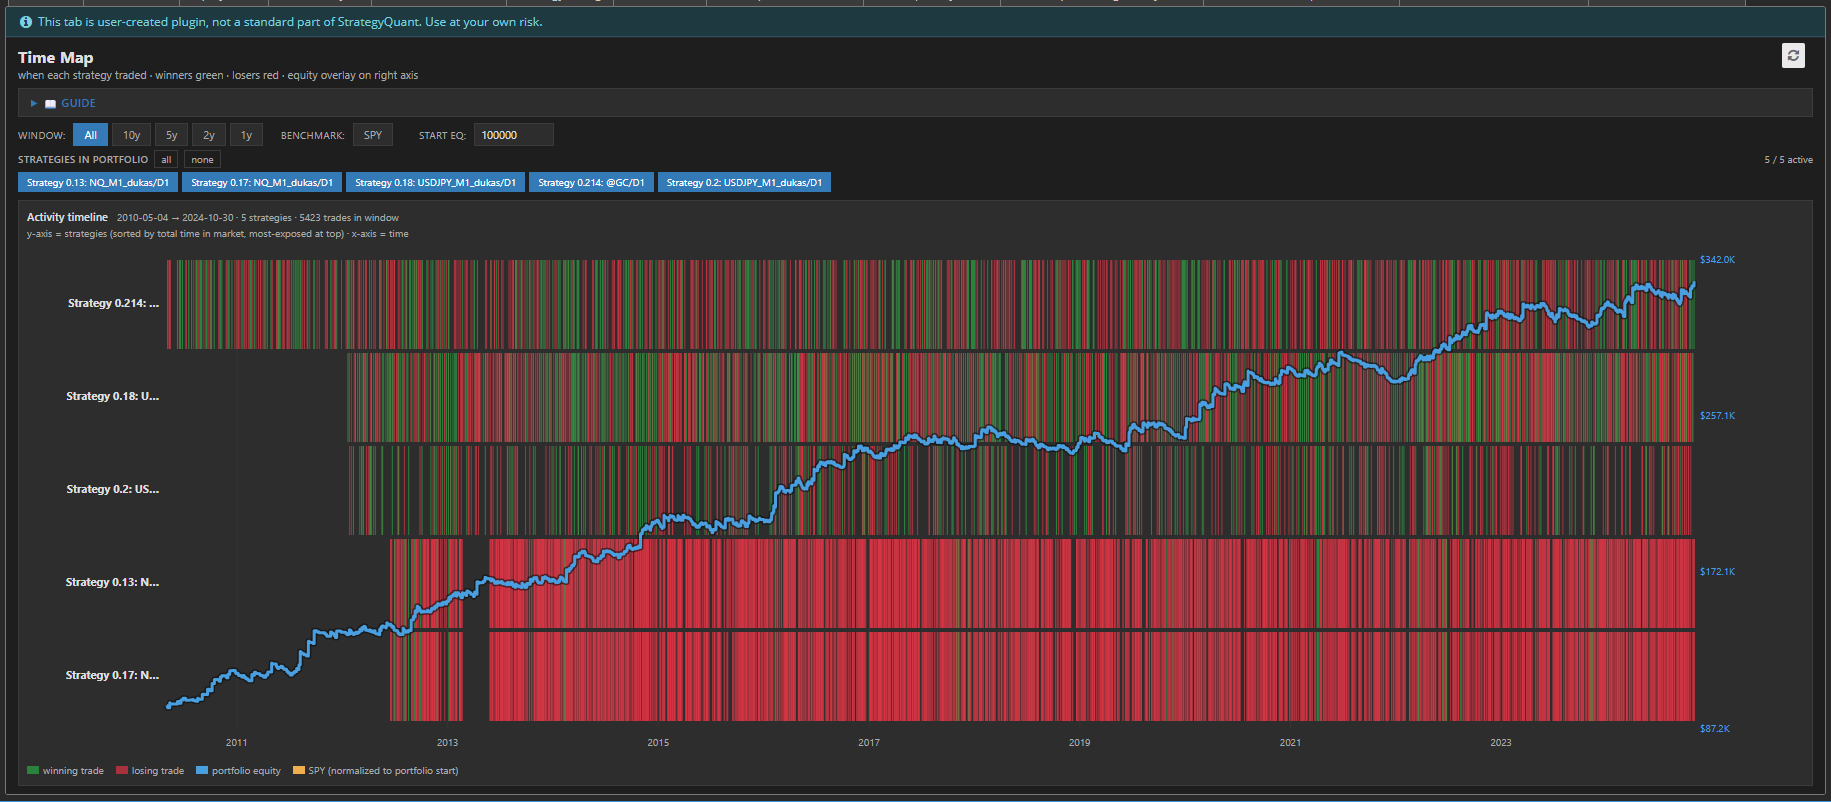Click the info icon in the plugin notice
The height and width of the screenshot is (802, 1831).
click(x=26, y=22)
